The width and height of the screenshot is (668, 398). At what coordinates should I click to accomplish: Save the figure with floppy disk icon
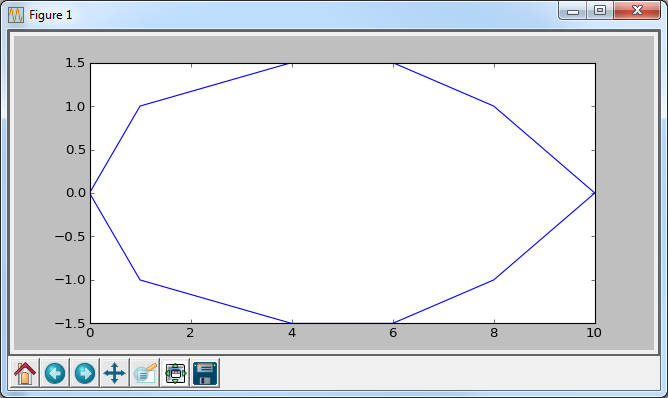(205, 373)
